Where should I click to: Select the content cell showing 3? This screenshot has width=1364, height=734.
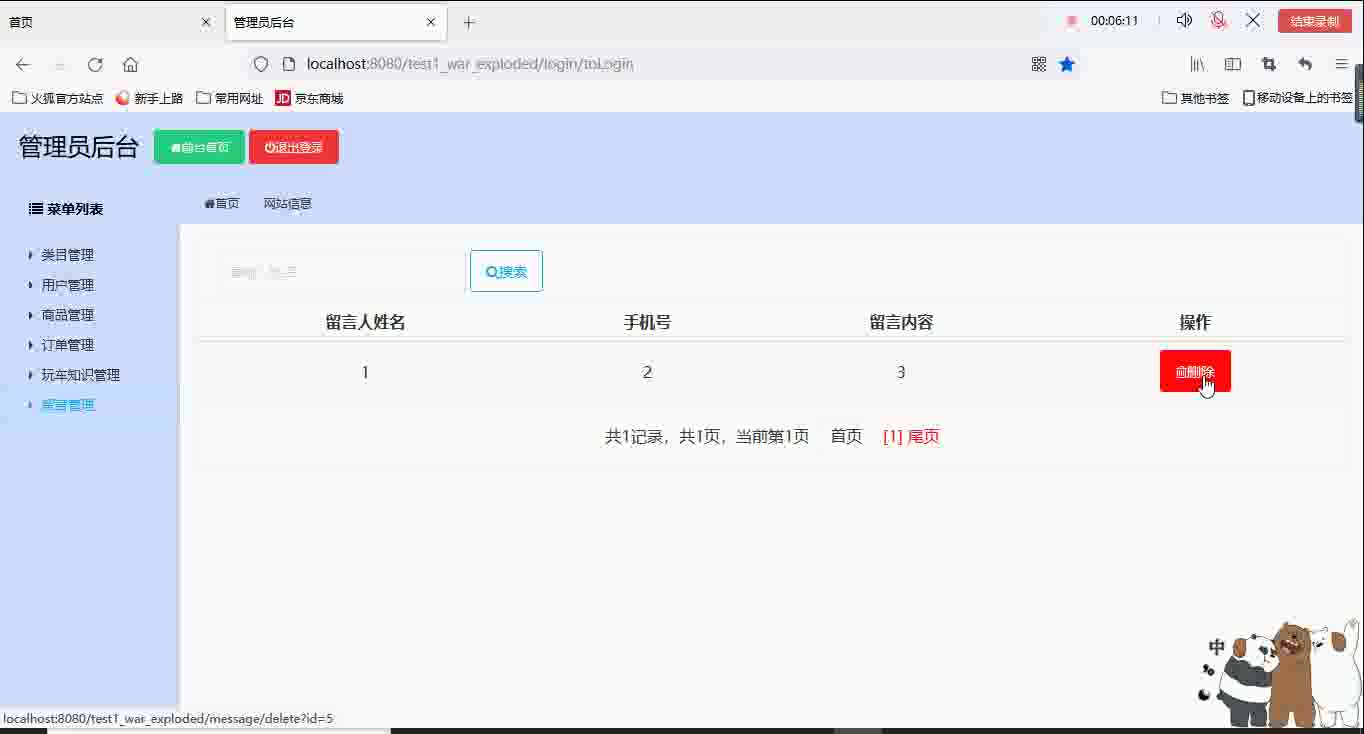pos(901,372)
